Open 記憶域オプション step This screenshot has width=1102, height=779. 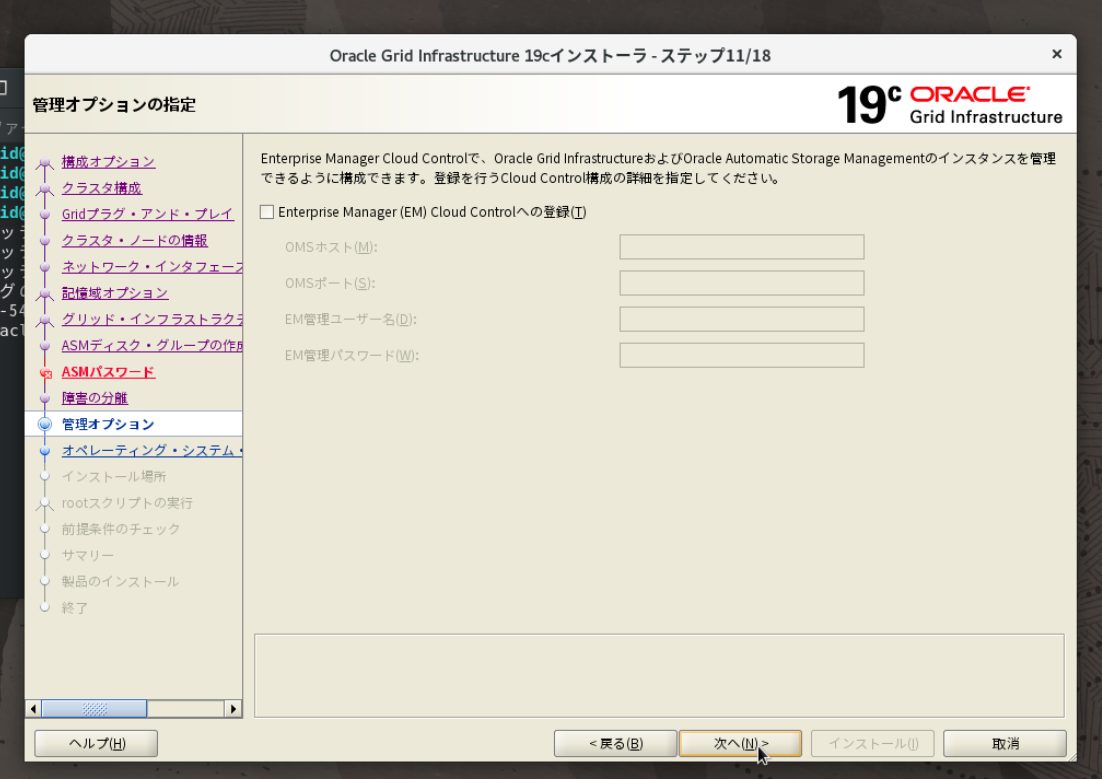click(115, 292)
